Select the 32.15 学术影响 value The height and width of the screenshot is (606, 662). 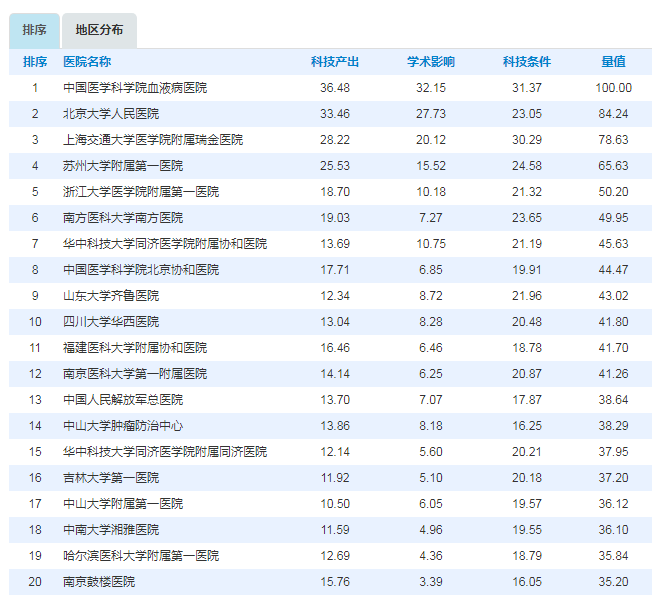(x=431, y=88)
